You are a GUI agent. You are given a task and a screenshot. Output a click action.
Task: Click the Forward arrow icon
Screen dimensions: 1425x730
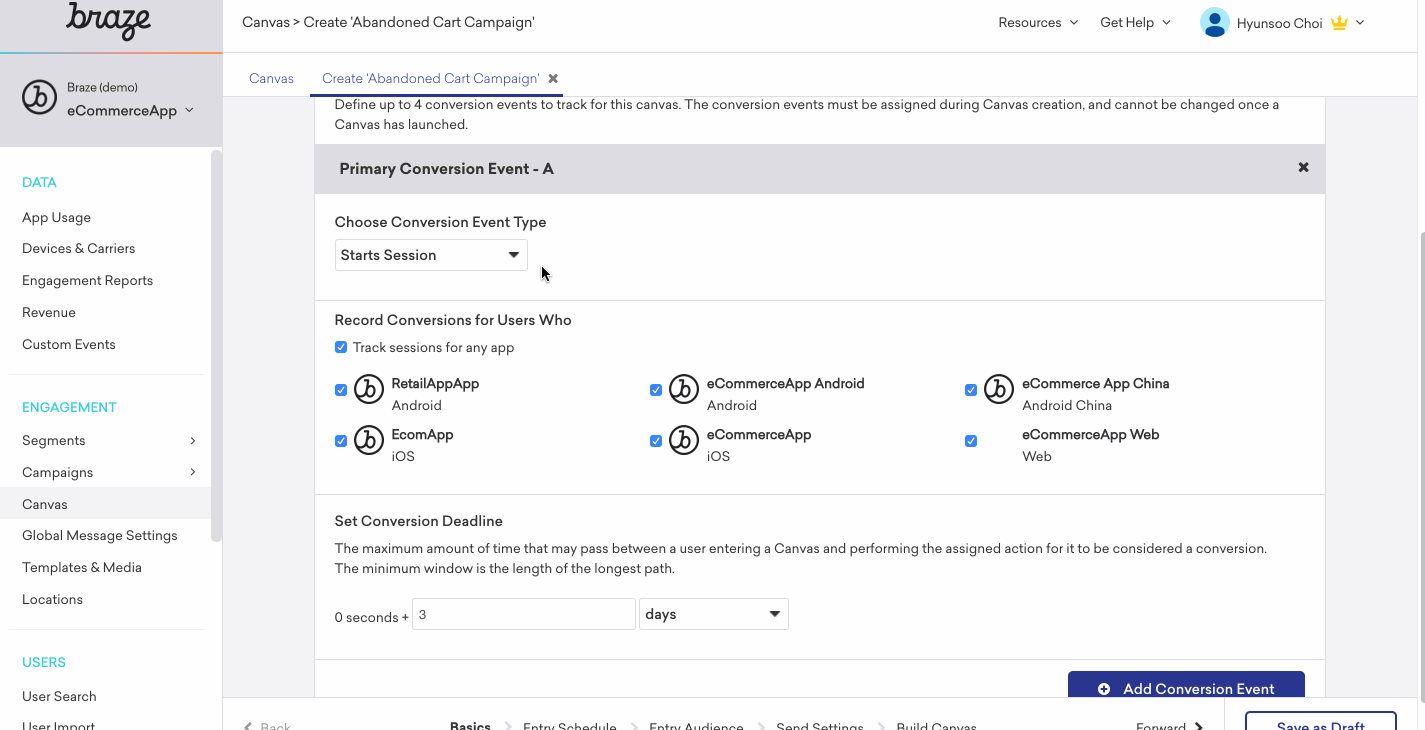click(1199, 726)
